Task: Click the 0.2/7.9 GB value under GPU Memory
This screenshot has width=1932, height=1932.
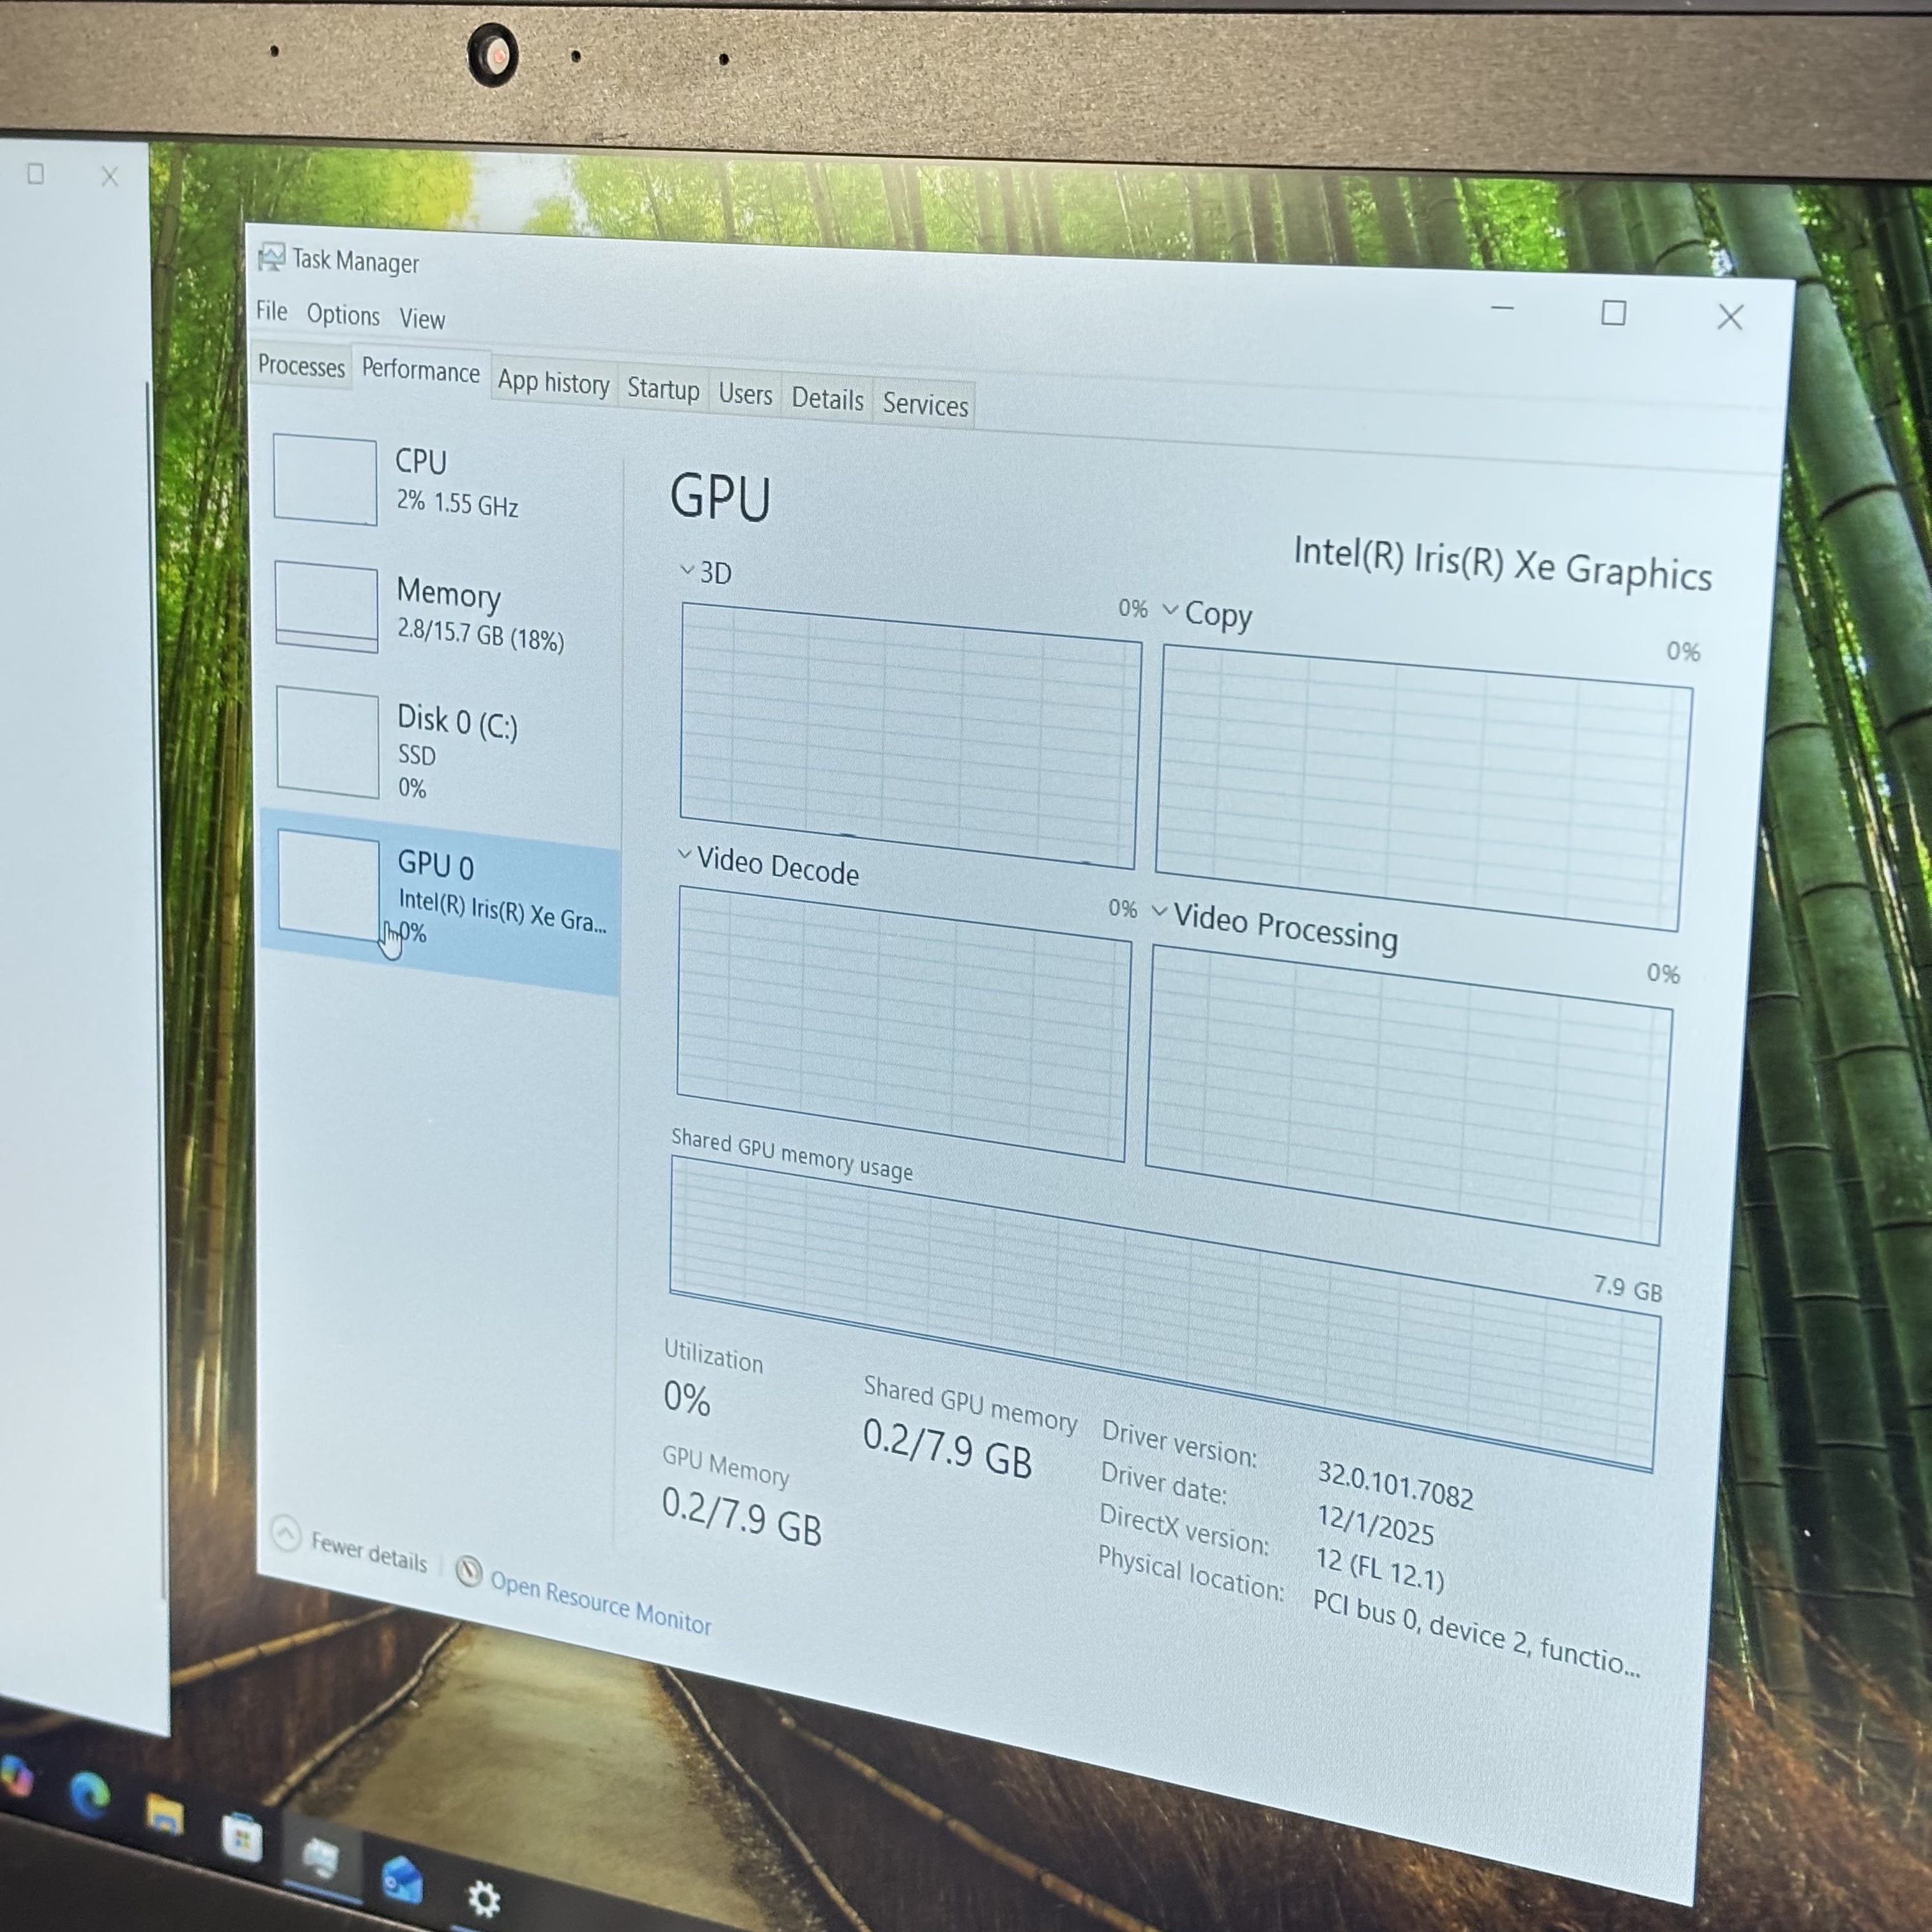Action: tap(741, 1516)
